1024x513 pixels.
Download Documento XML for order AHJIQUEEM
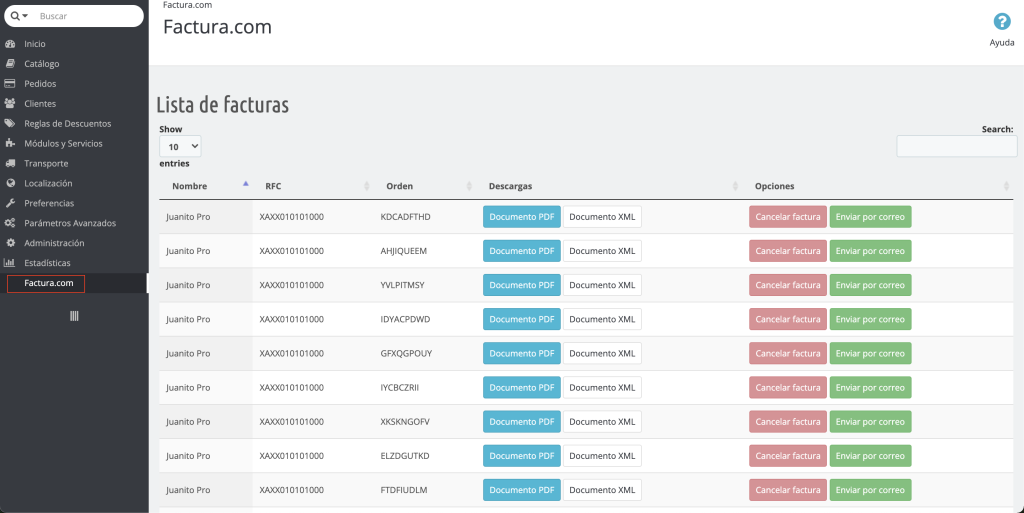pos(602,251)
